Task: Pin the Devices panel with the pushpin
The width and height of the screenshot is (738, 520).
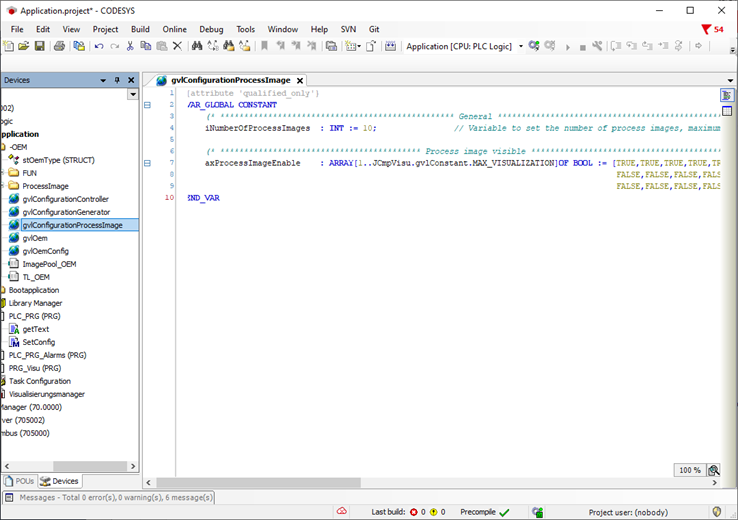Action: coord(117,80)
